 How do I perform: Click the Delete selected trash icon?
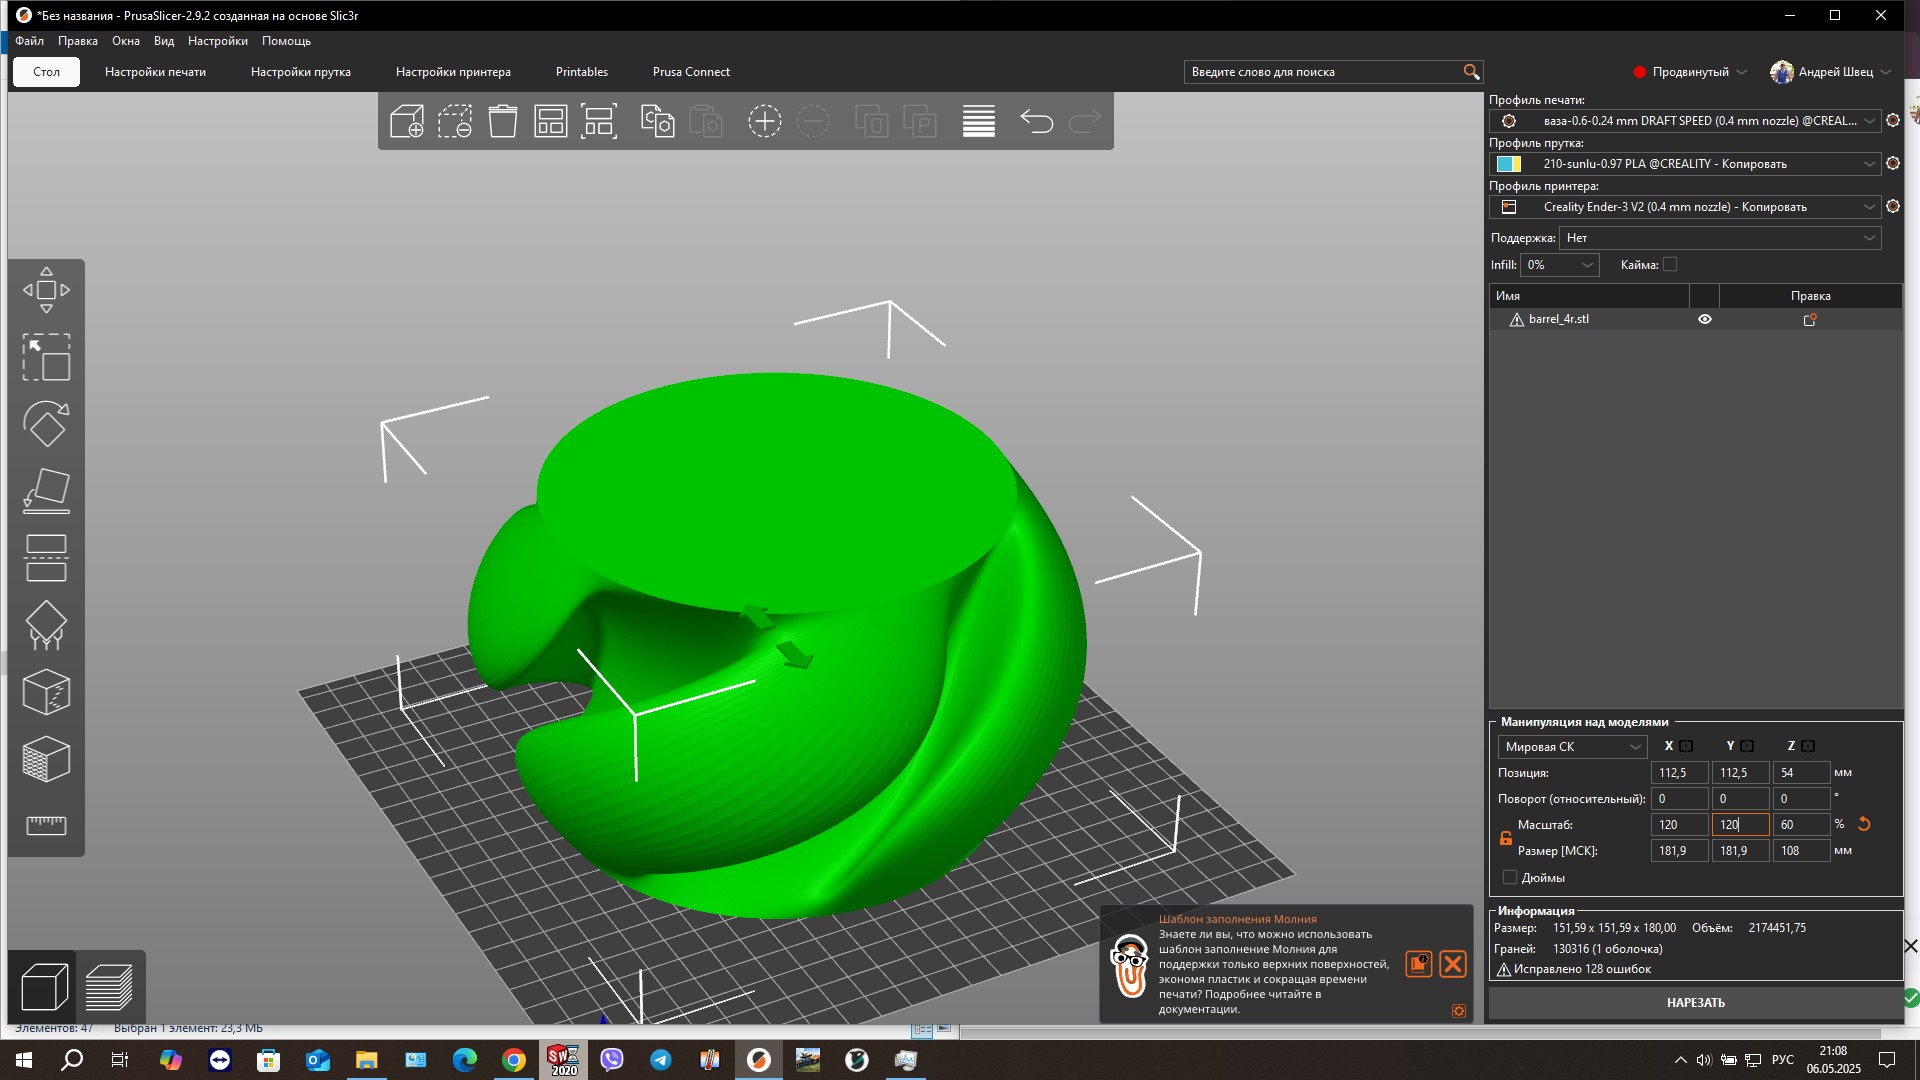(x=502, y=122)
